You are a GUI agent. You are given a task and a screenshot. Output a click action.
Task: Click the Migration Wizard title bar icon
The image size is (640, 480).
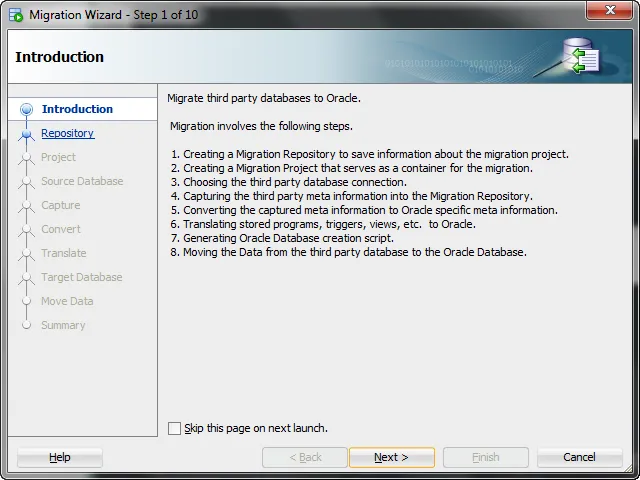click(x=16, y=15)
